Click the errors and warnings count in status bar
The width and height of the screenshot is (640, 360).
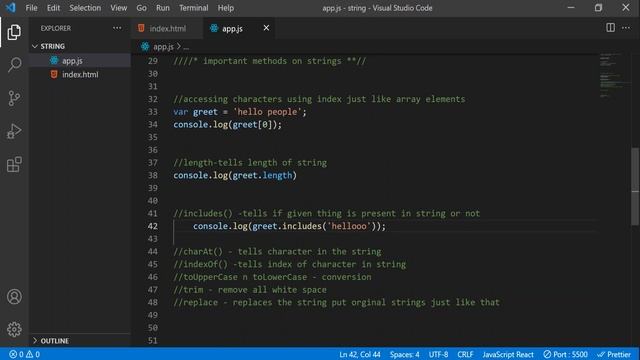[x=24, y=354]
